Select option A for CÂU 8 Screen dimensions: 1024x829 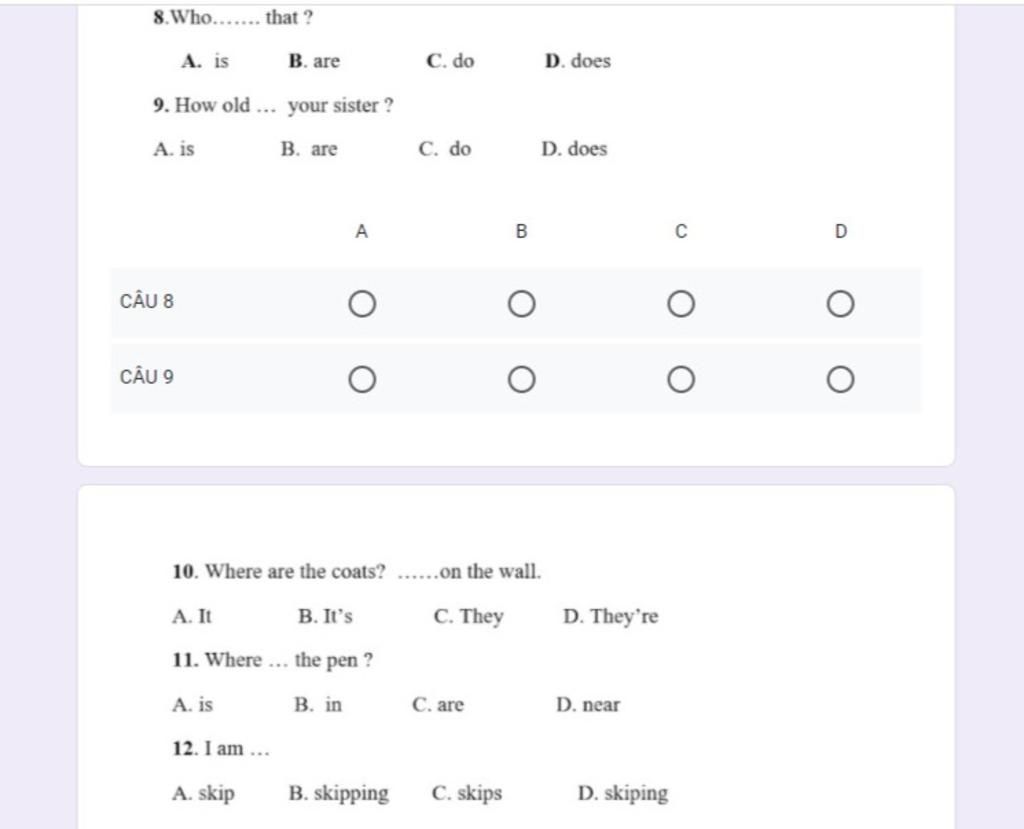pos(362,304)
